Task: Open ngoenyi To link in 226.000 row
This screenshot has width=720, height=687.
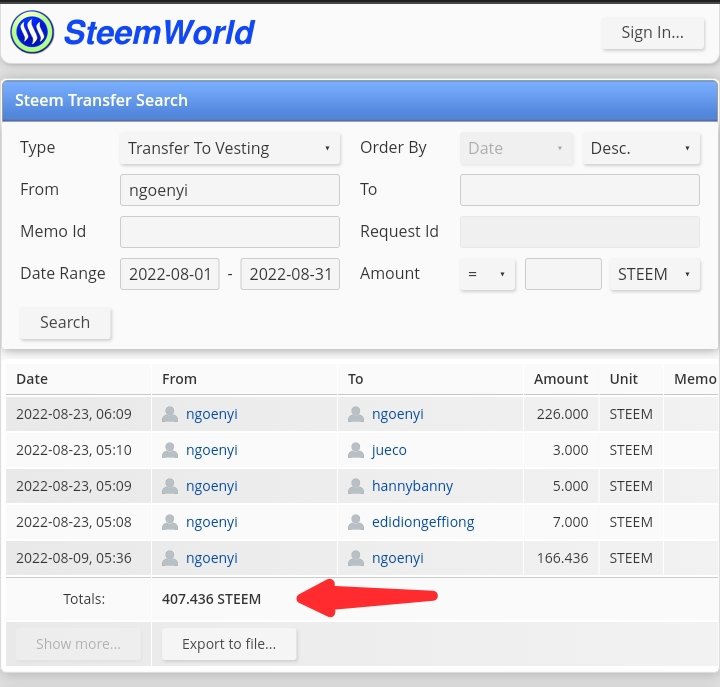Action: pos(398,414)
